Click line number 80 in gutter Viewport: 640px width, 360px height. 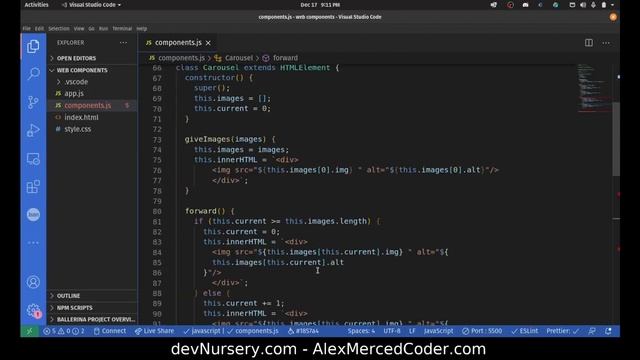157,211
